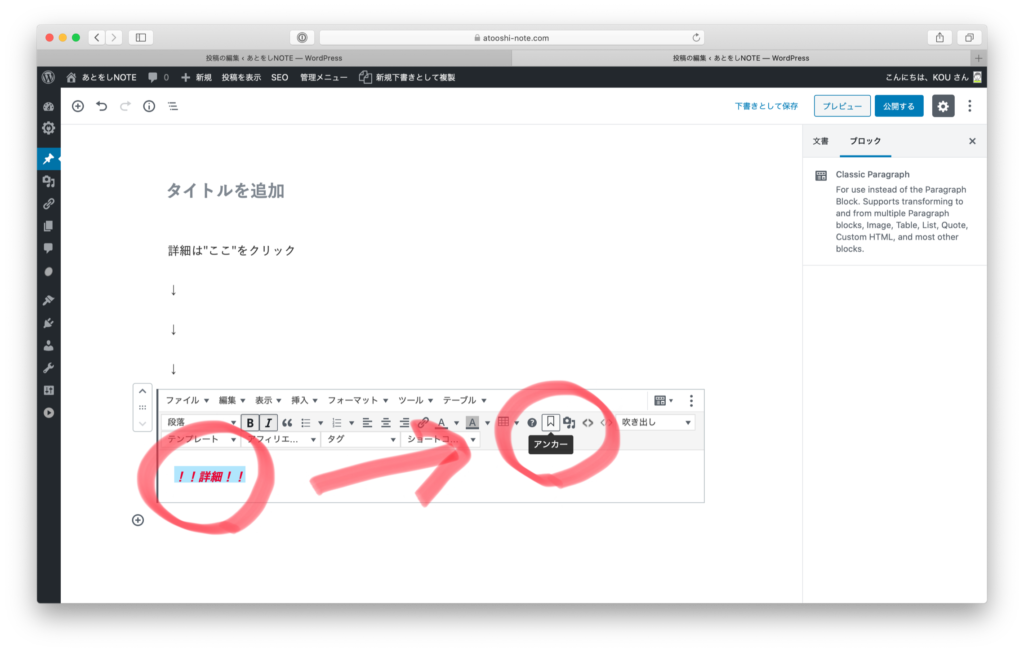Click the 下書きとして保存 save draft link
The height and width of the screenshot is (652, 1024).
766,106
